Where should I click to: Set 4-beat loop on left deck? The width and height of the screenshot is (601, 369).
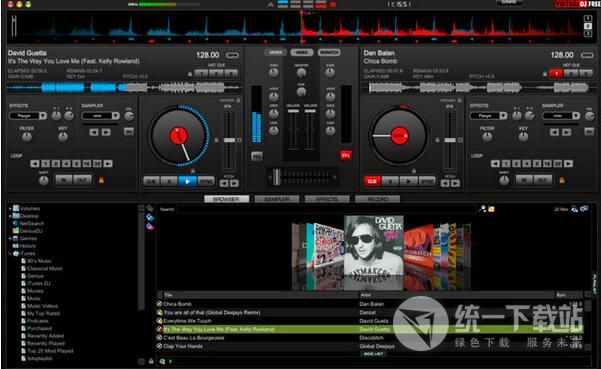click(66, 164)
